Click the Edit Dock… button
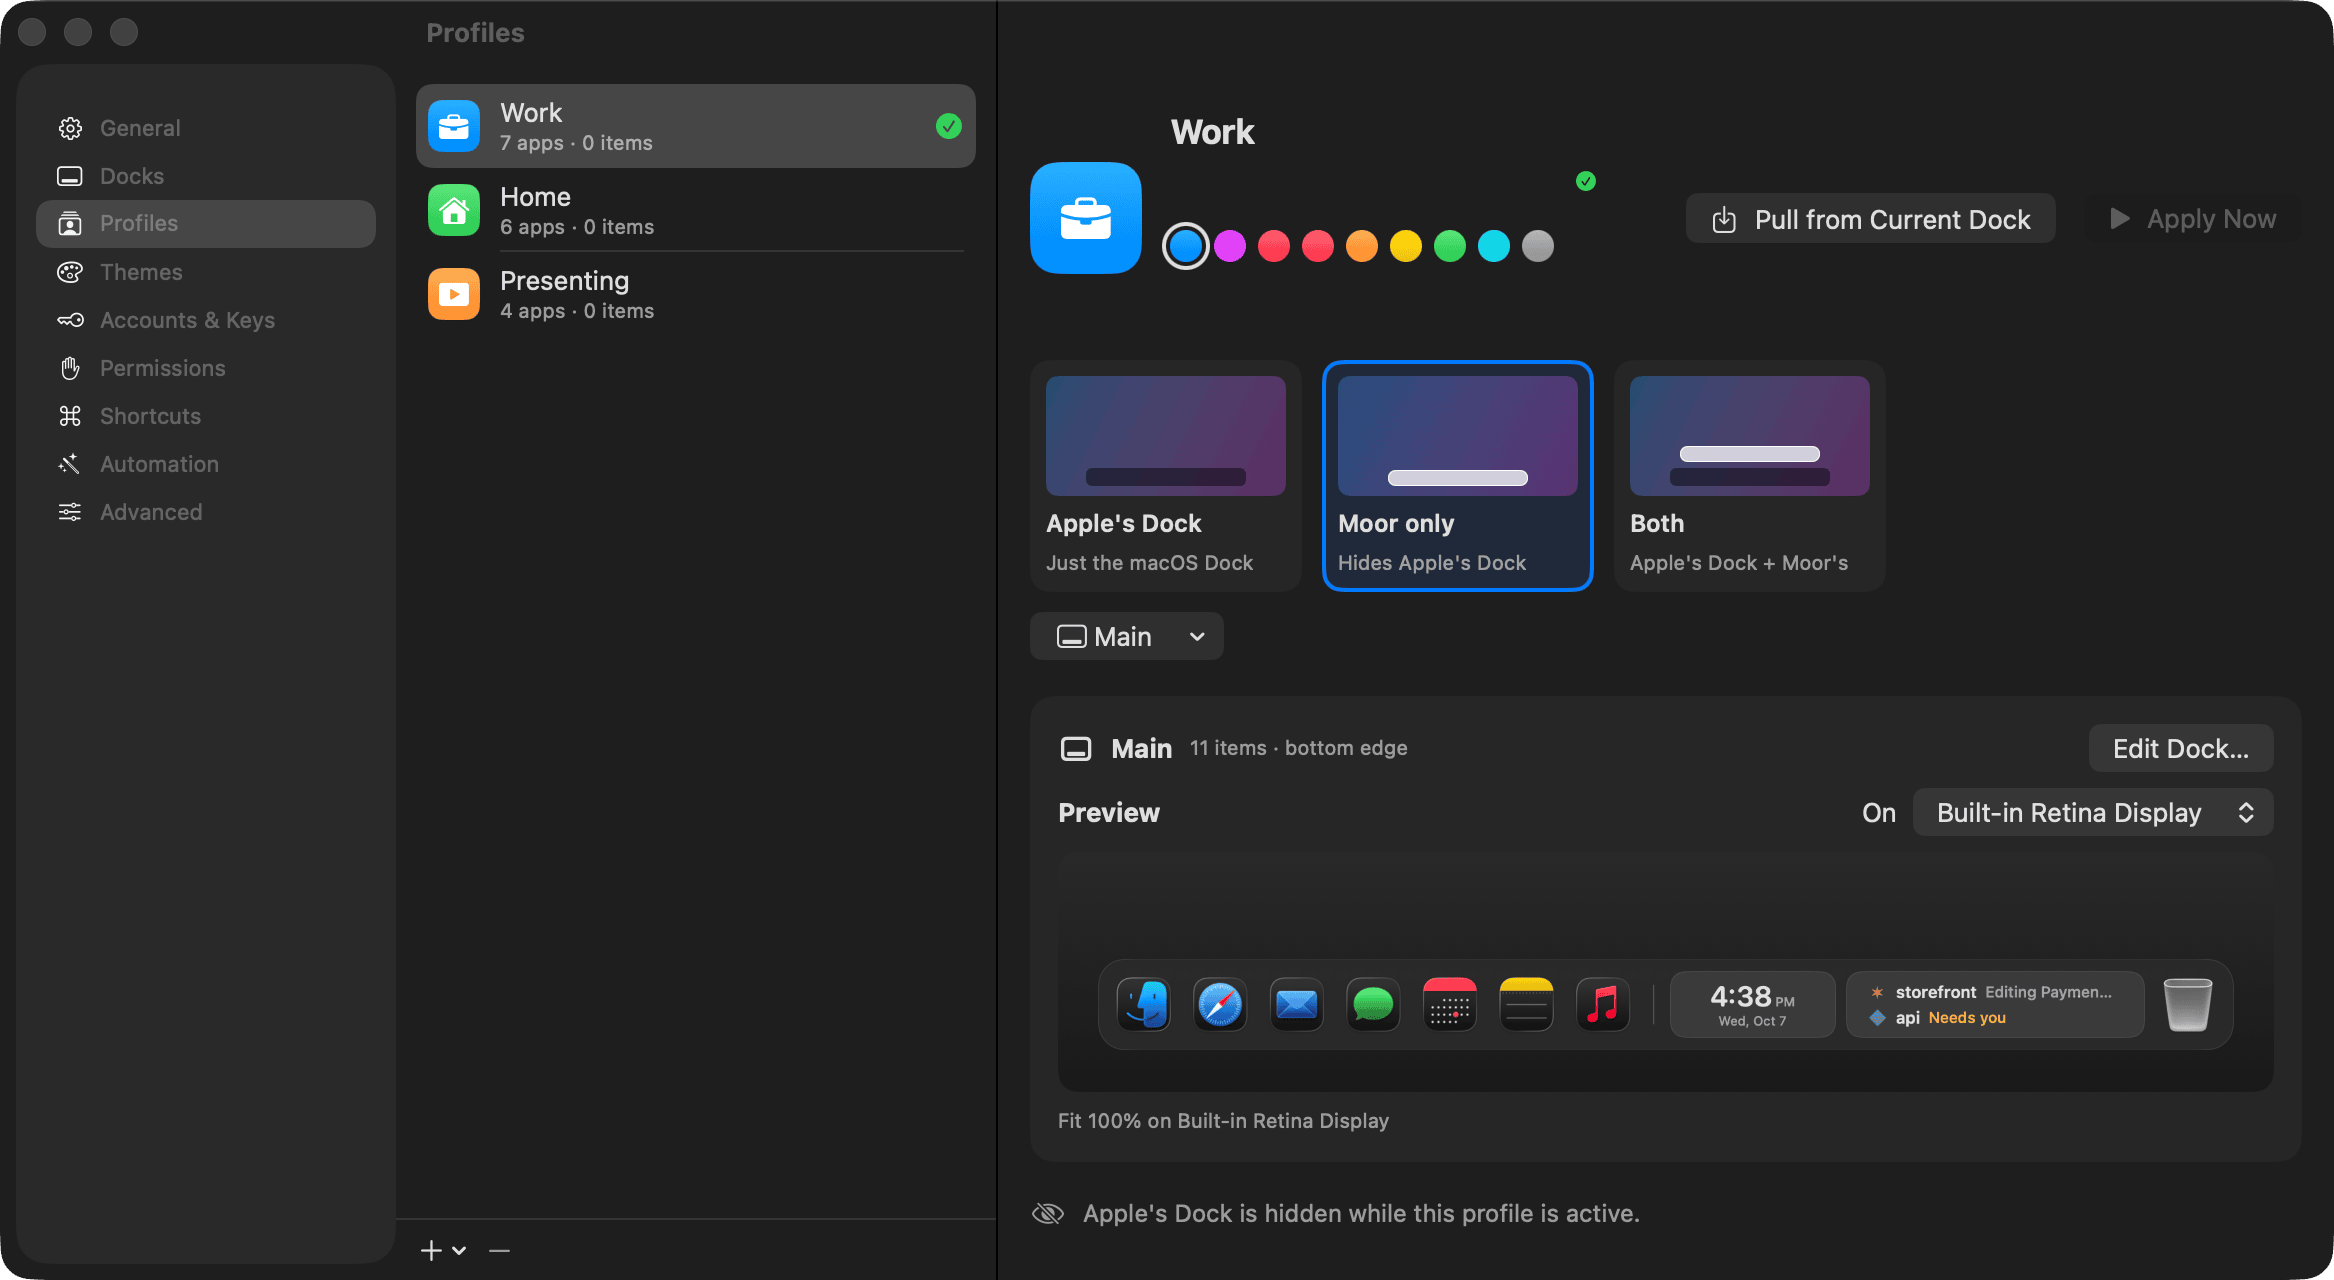This screenshot has height=1280, width=2334. (x=2181, y=748)
